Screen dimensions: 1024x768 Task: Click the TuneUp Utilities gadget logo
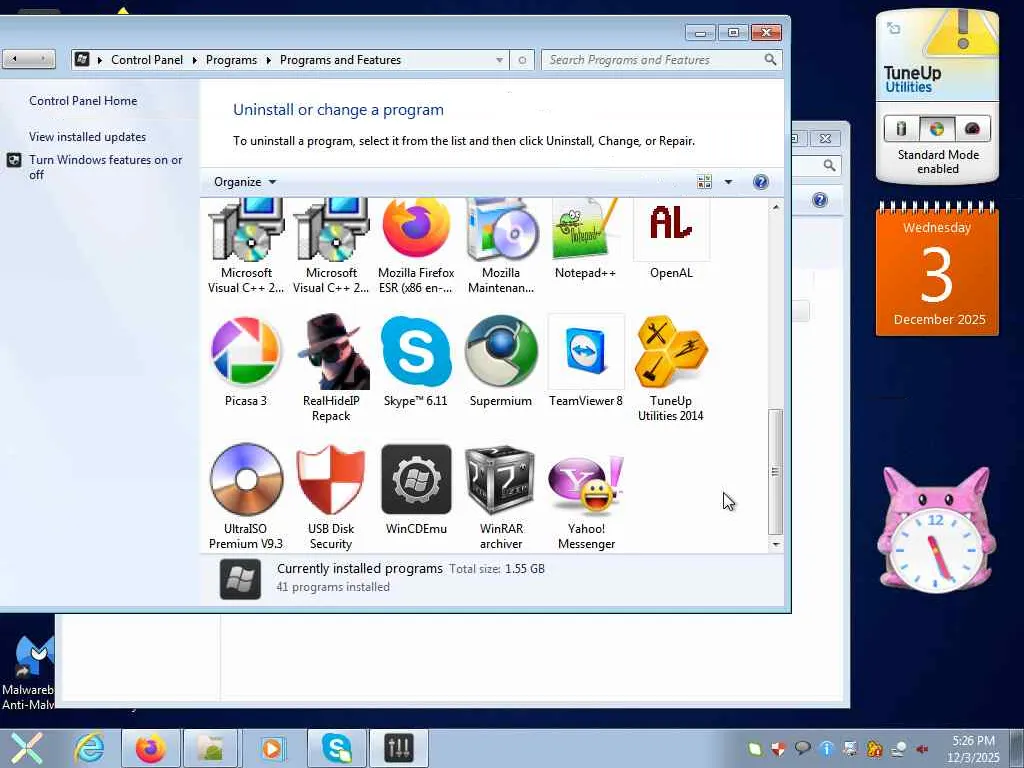pos(912,79)
